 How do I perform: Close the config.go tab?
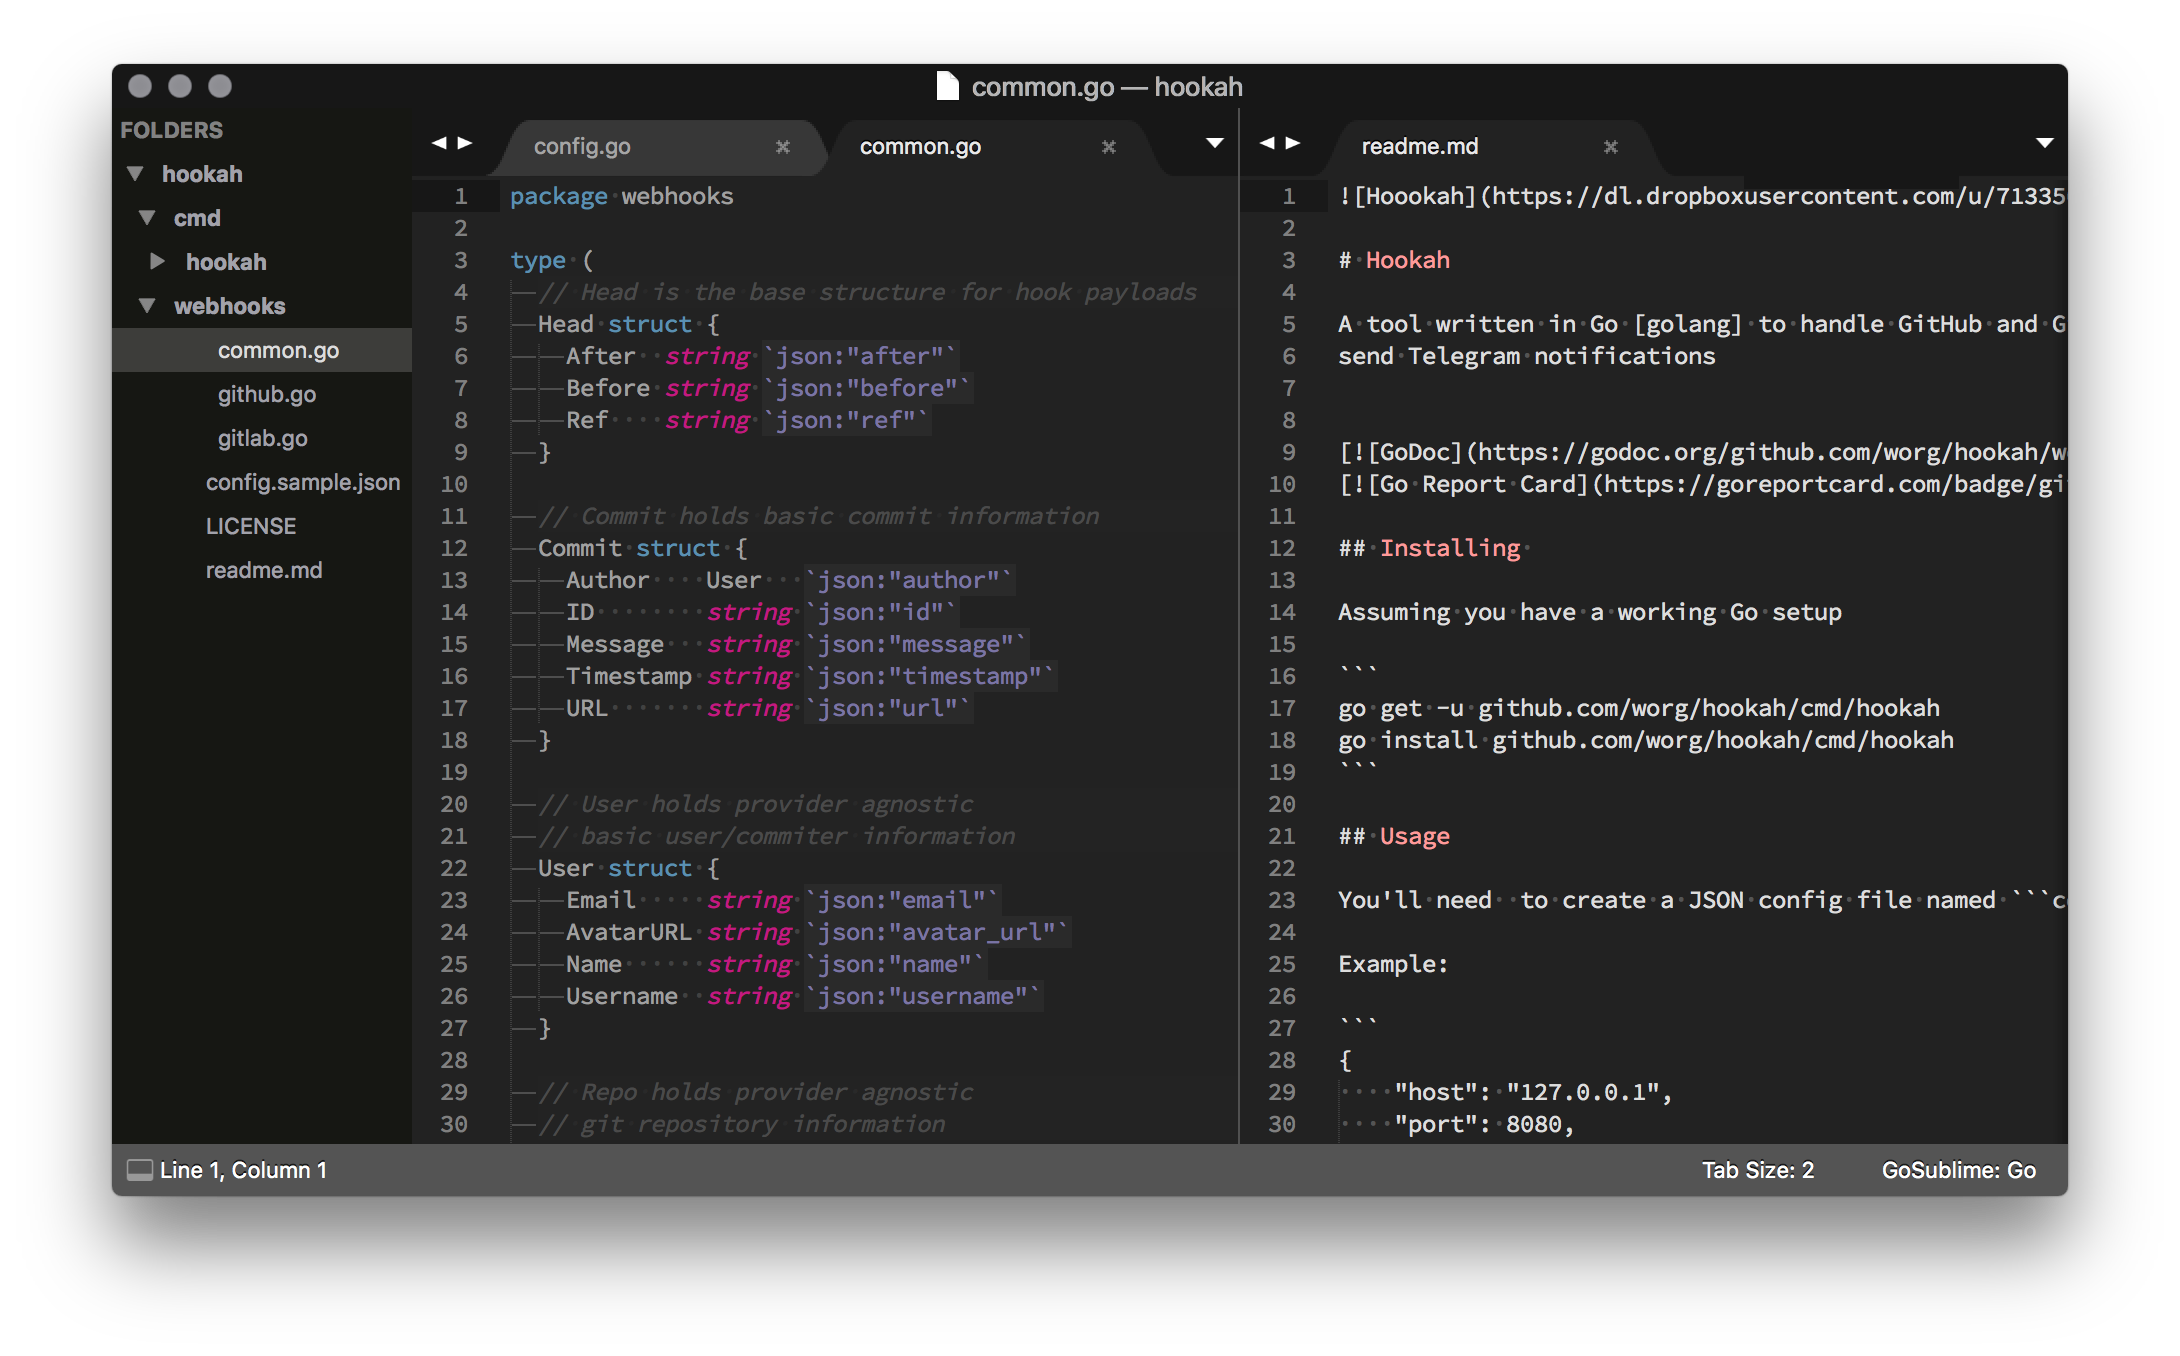pos(783,147)
